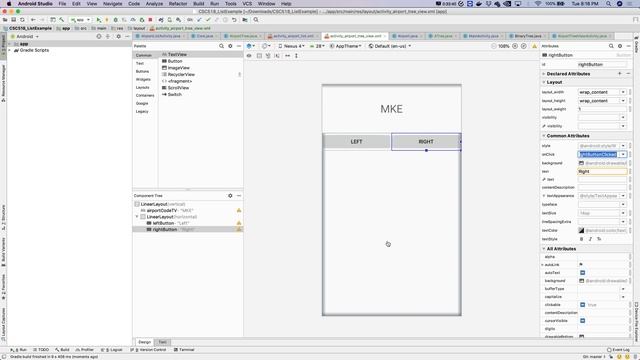The image size is (640, 360).
Task: Click the Make Project hammer icon
Action: [62, 20]
